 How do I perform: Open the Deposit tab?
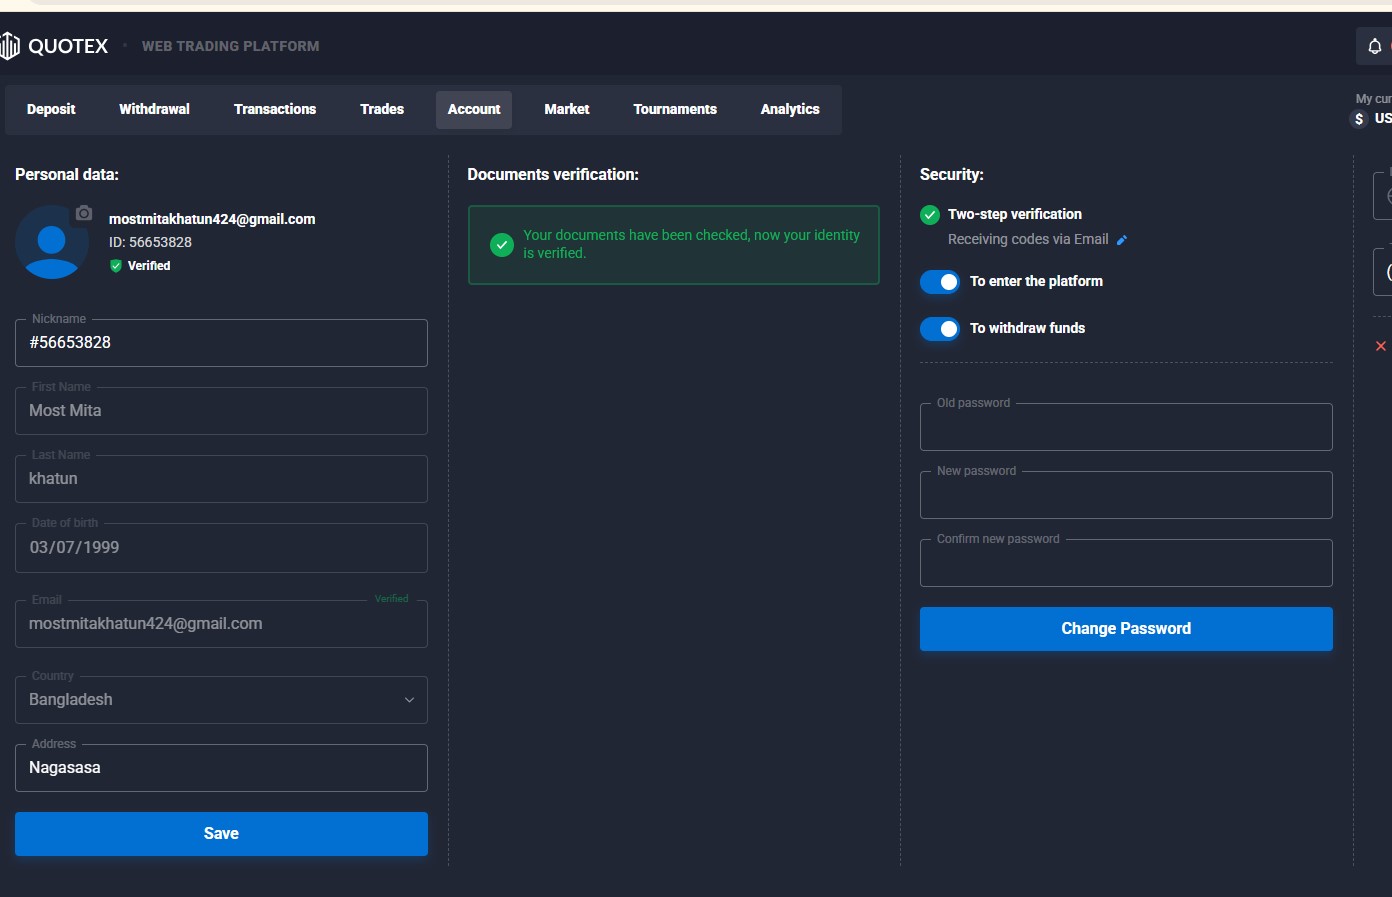[51, 109]
